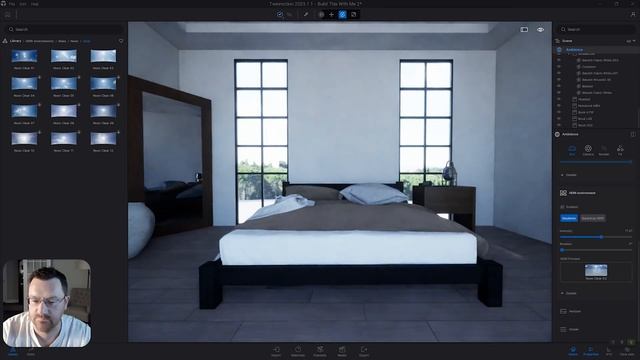Select the Scale gizmo tool
This screenshot has width=640, height=360.
[x=353, y=14]
